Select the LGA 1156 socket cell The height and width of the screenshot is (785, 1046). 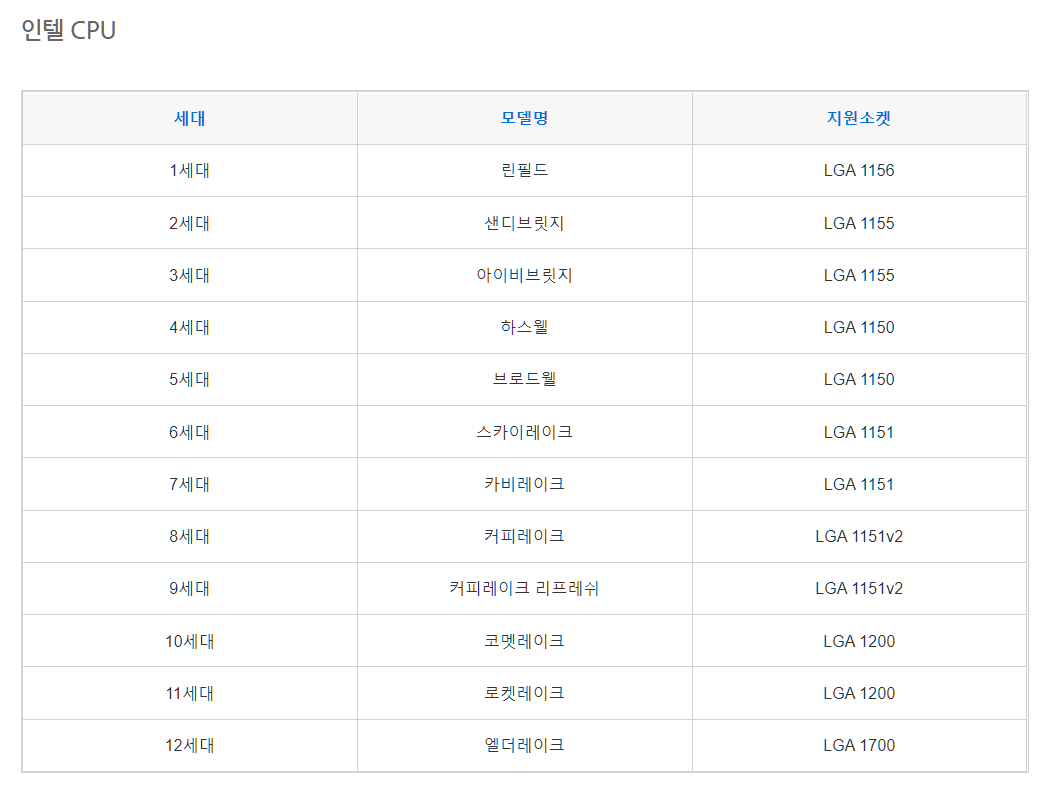859,170
